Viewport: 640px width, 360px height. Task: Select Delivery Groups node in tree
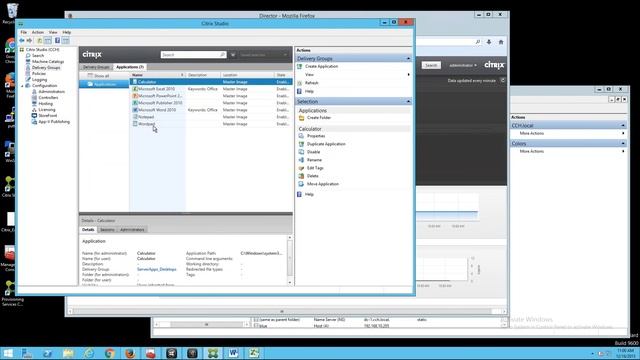tap(46, 68)
